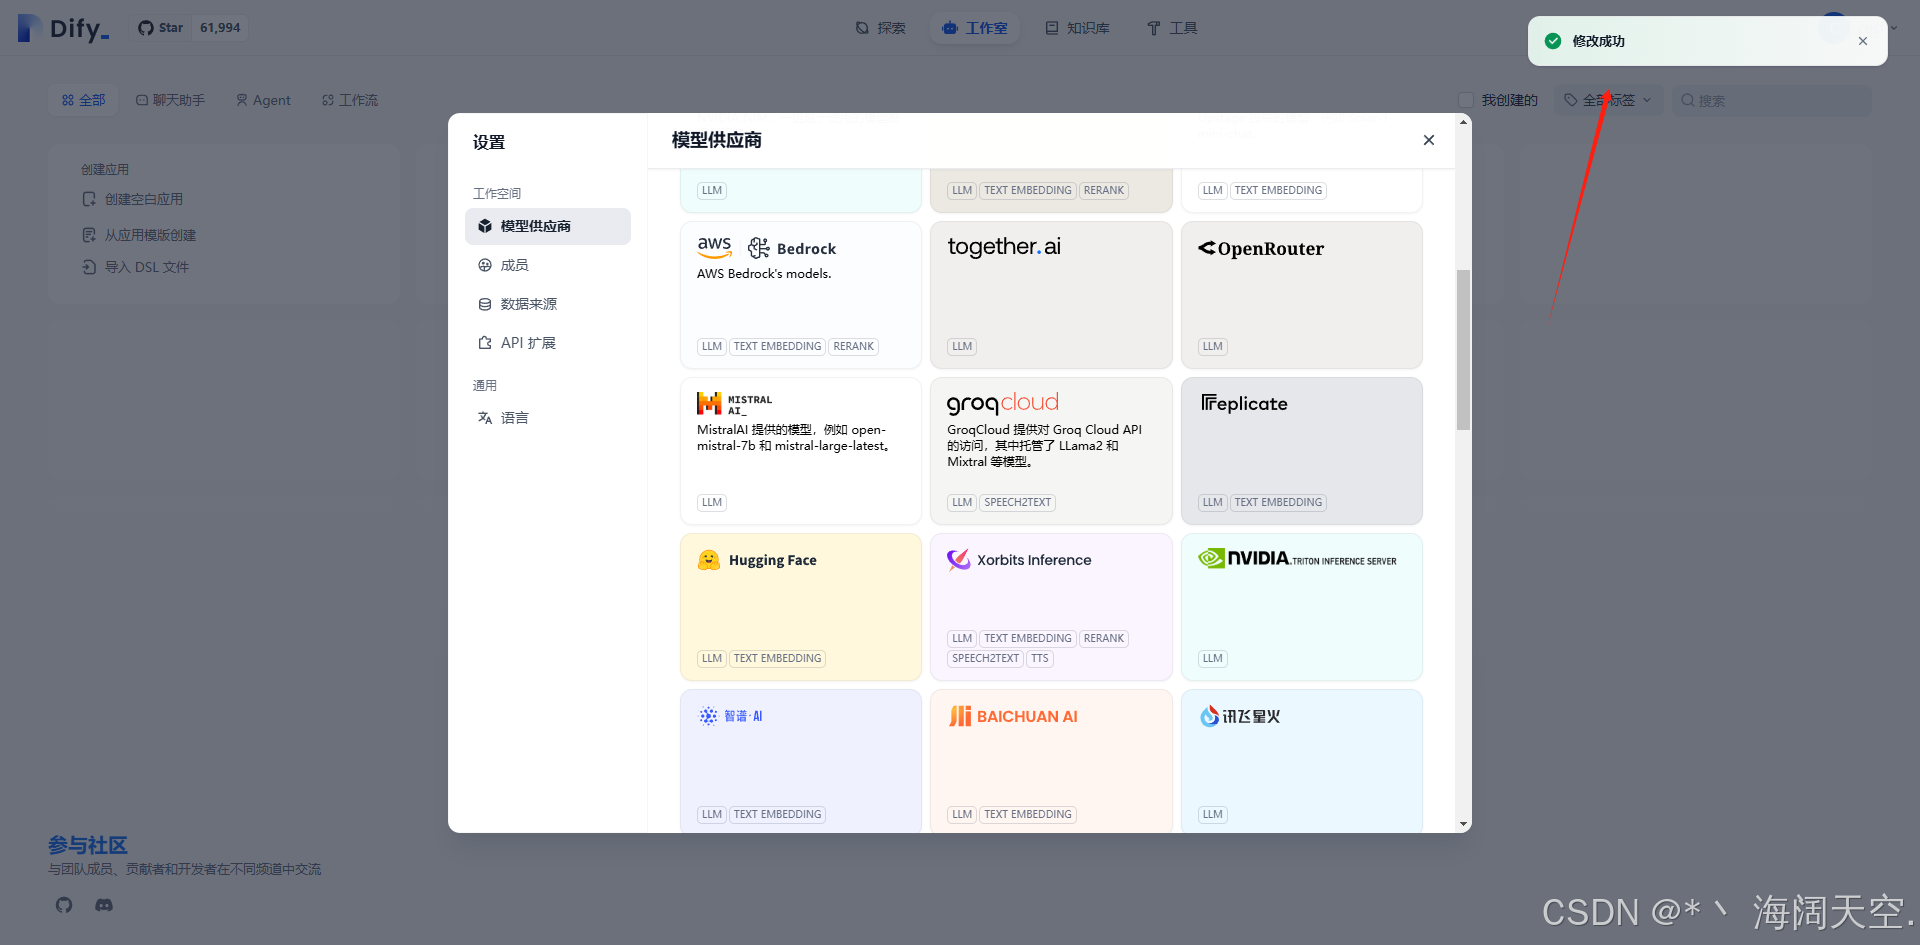Click the TEXT EMBEDDING tag on Hugging Face card
This screenshot has width=1920, height=945.
click(777, 658)
